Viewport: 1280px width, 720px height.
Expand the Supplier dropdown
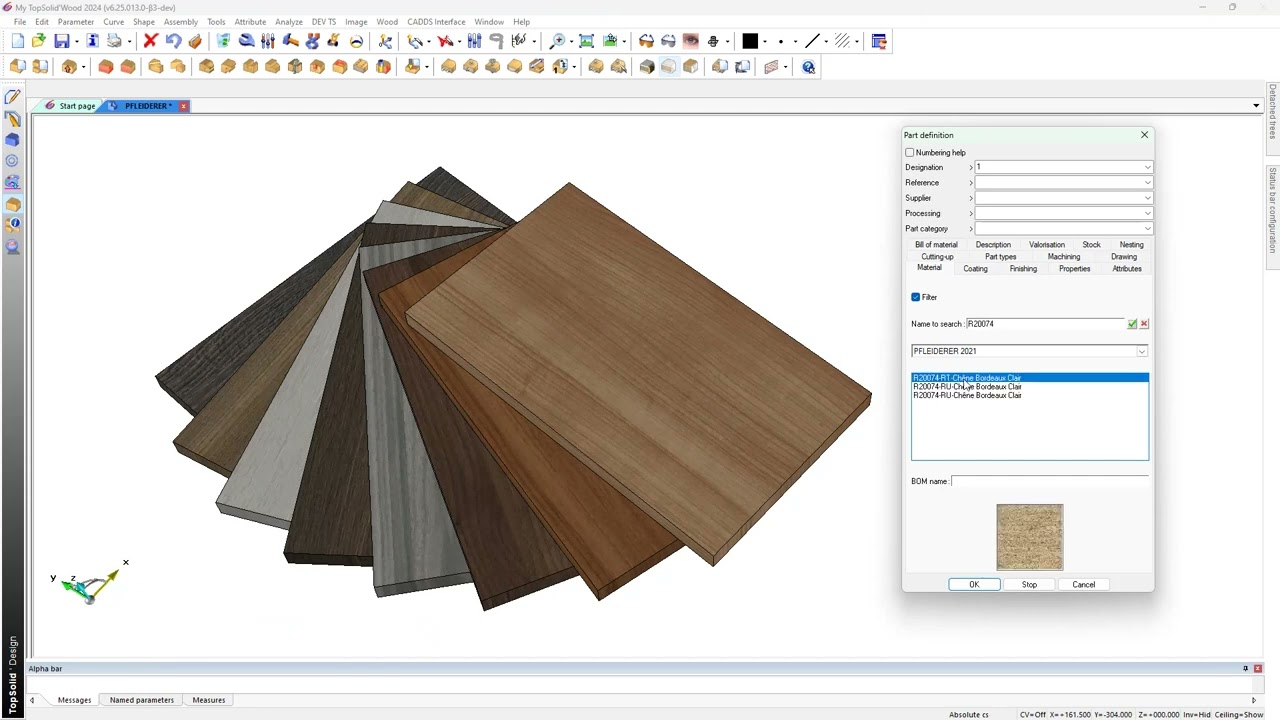pos(1147,198)
